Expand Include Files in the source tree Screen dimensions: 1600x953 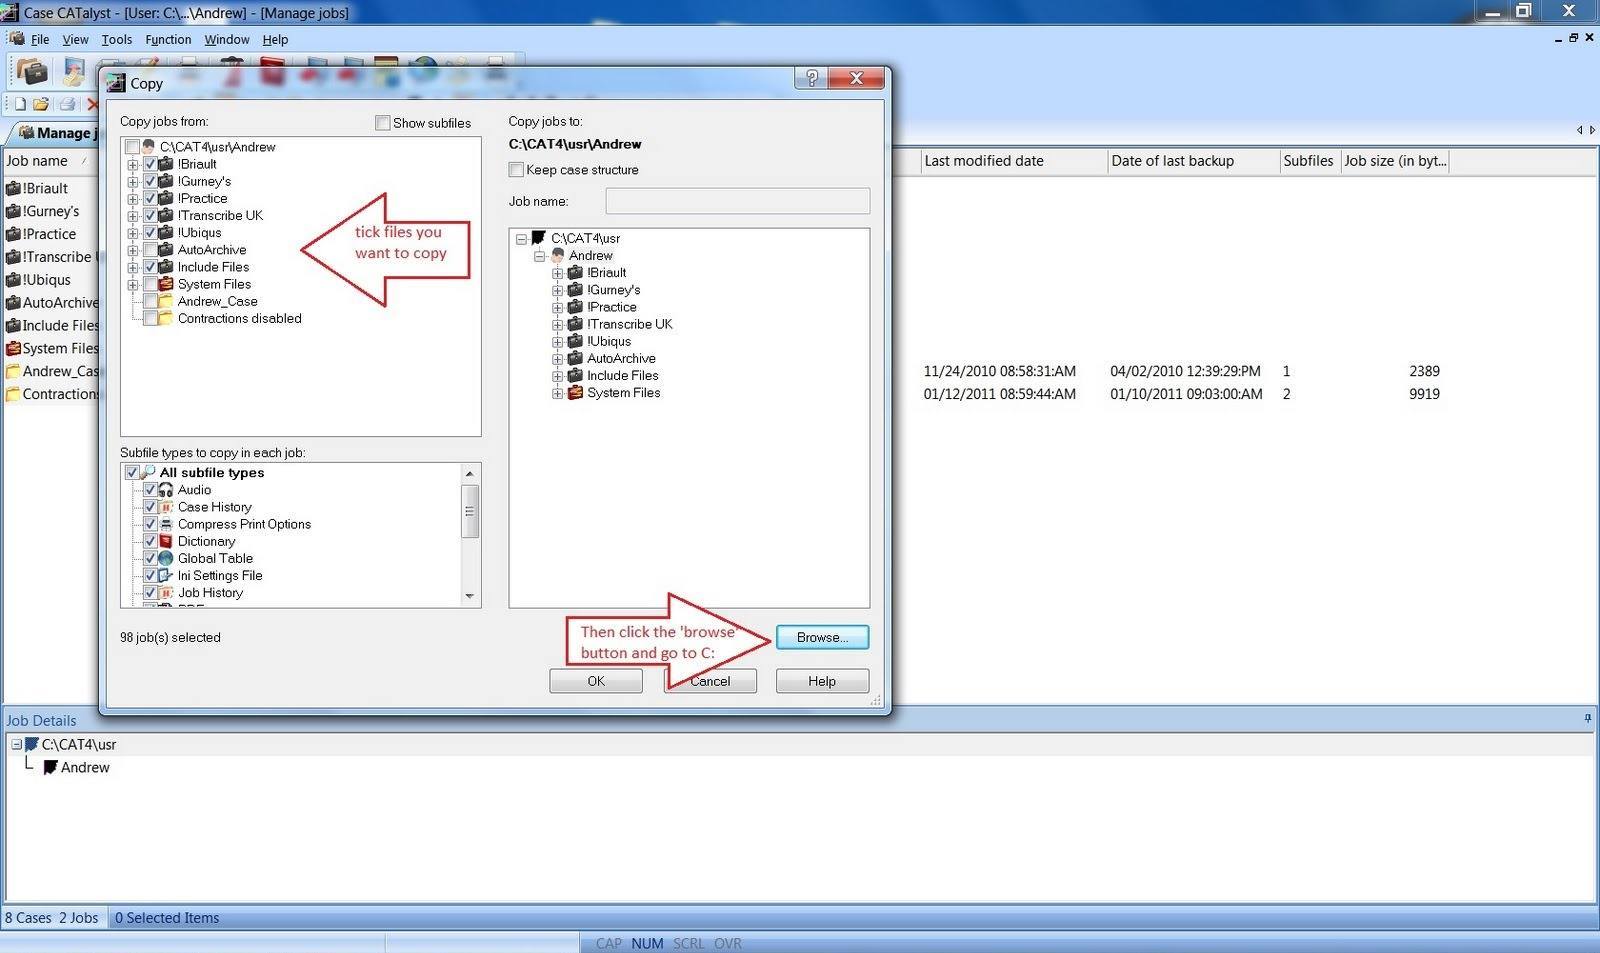[133, 267]
